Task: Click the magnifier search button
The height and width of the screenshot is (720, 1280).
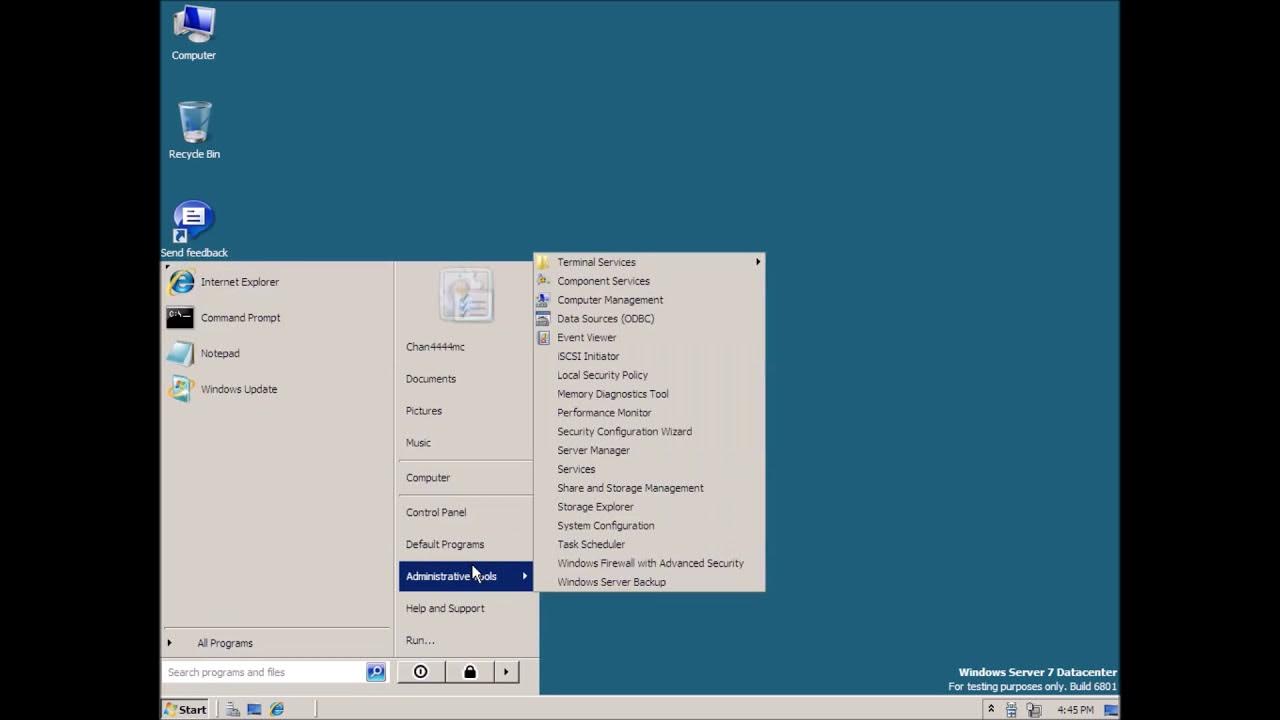Action: click(376, 672)
